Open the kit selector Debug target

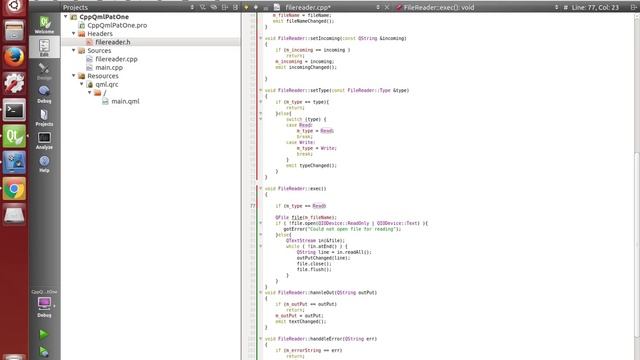click(44, 306)
